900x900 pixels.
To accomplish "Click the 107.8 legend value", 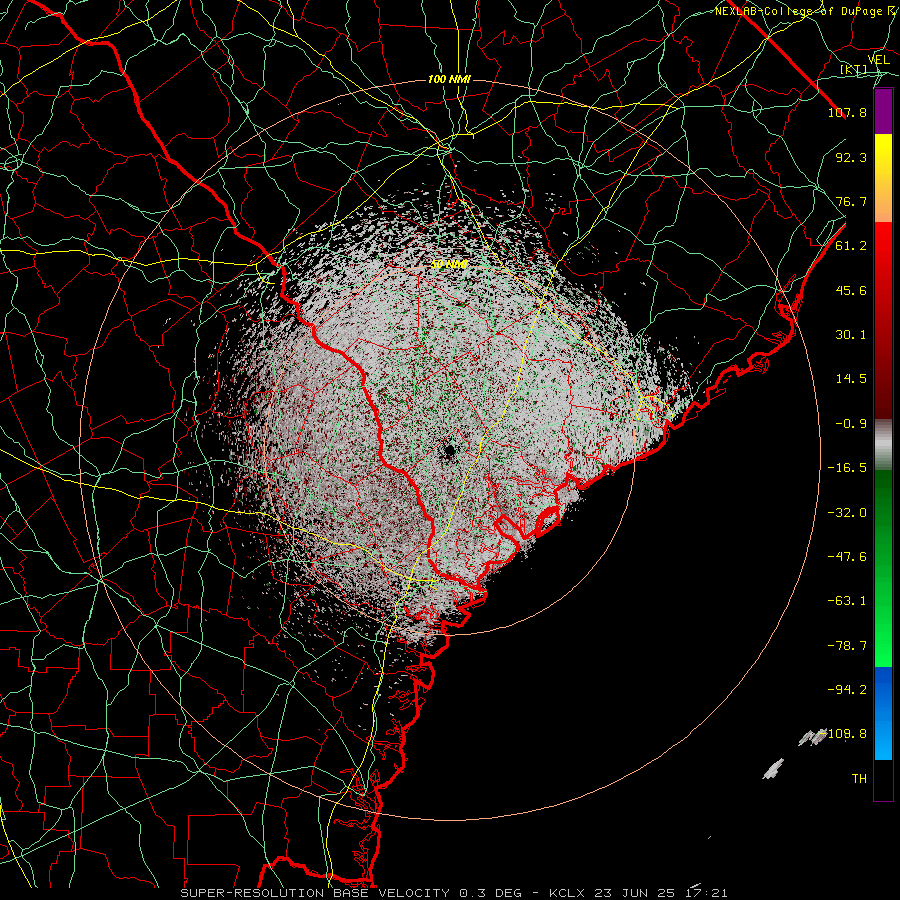I will [847, 112].
